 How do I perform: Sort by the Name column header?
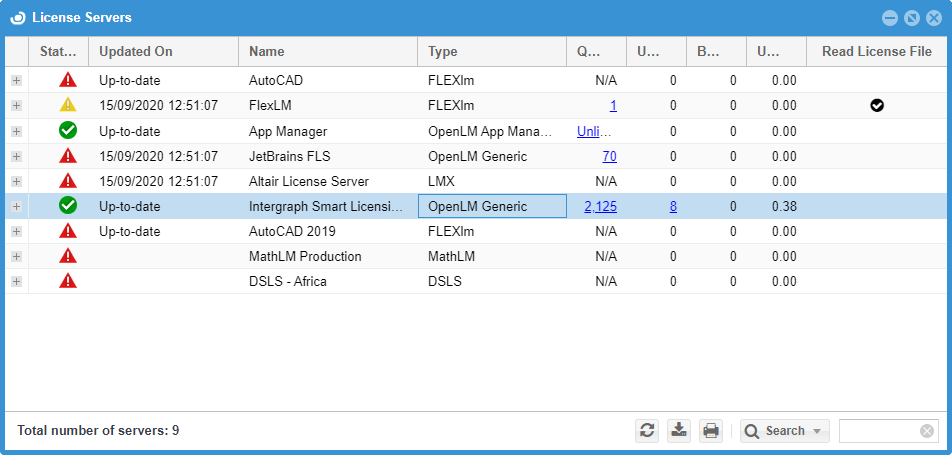pyautogui.click(x=327, y=52)
